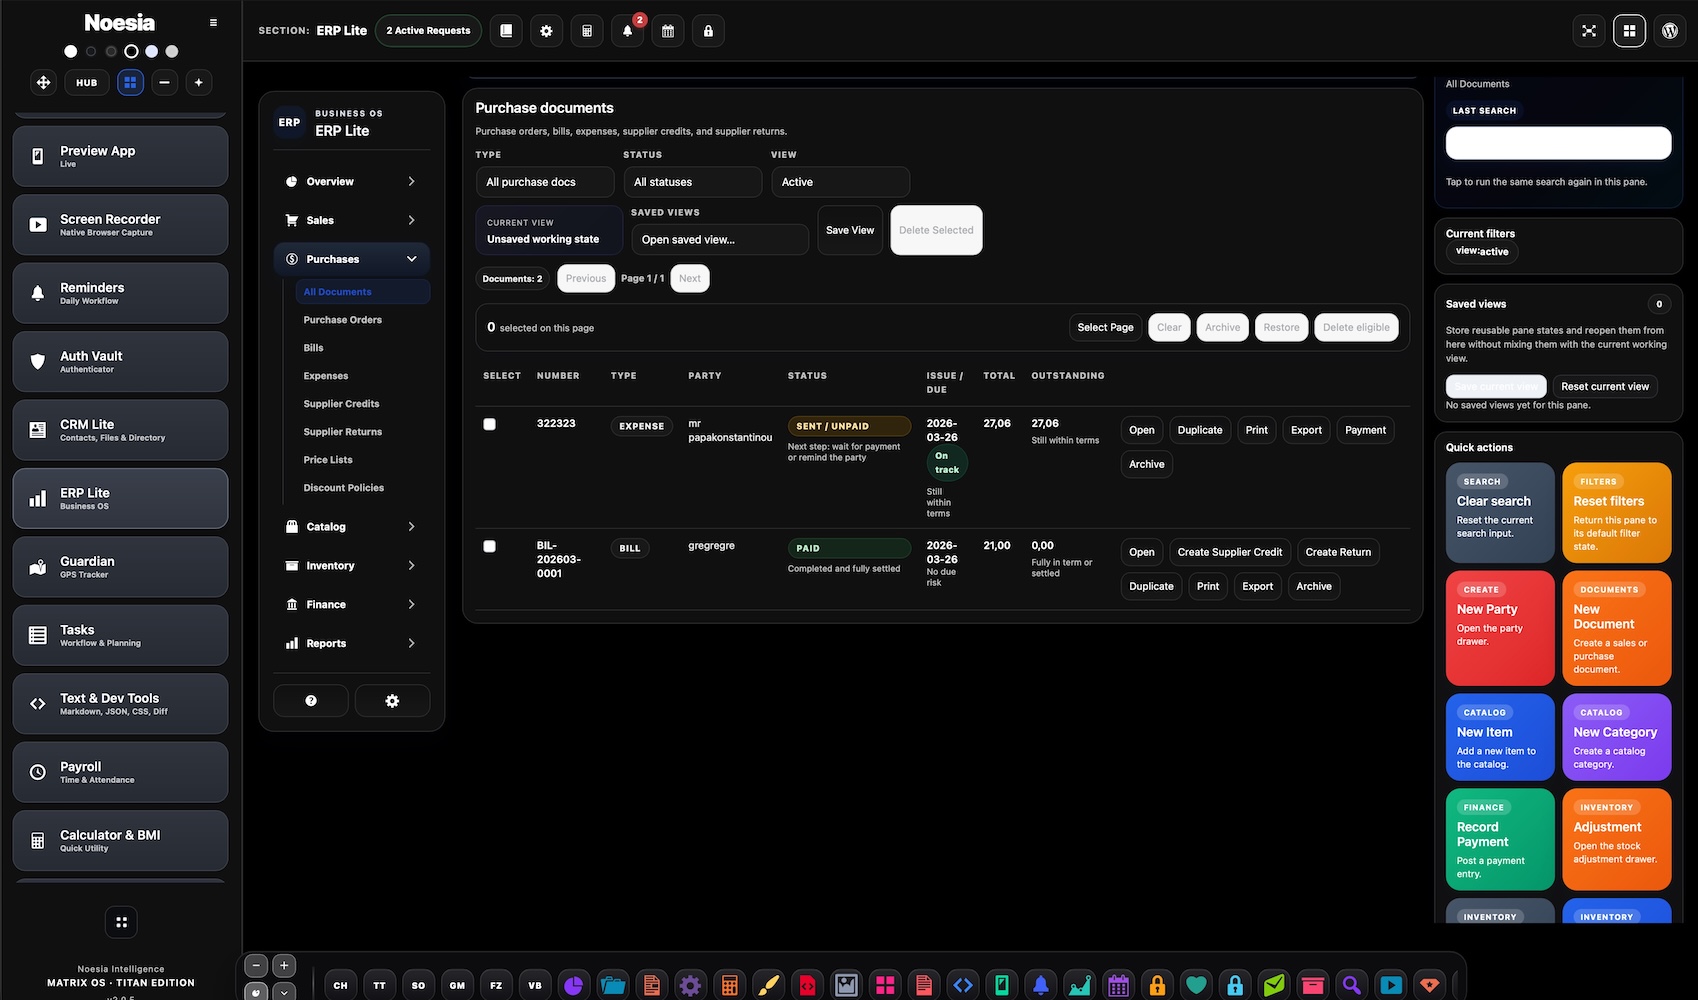Click Payment button for document 322323
Screen dimensions: 1698x1000
[1365, 430]
